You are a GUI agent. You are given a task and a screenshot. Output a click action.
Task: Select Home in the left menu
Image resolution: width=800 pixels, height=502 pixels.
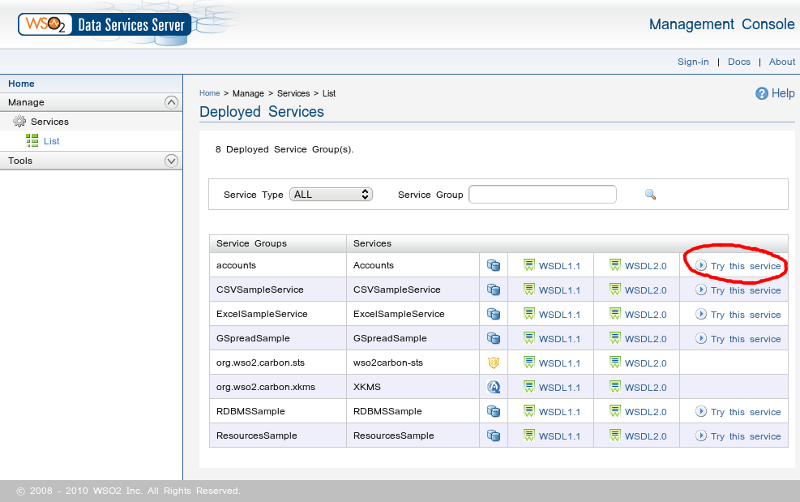[21, 84]
